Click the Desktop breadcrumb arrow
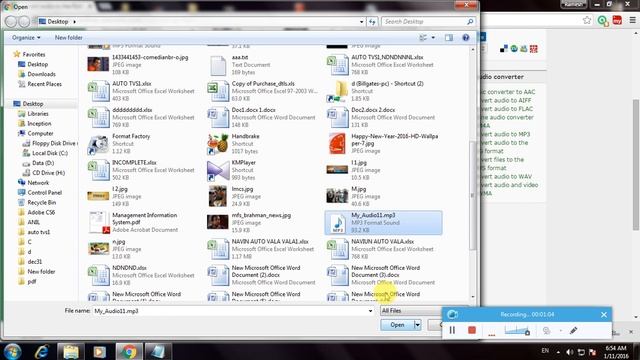 click(74, 22)
